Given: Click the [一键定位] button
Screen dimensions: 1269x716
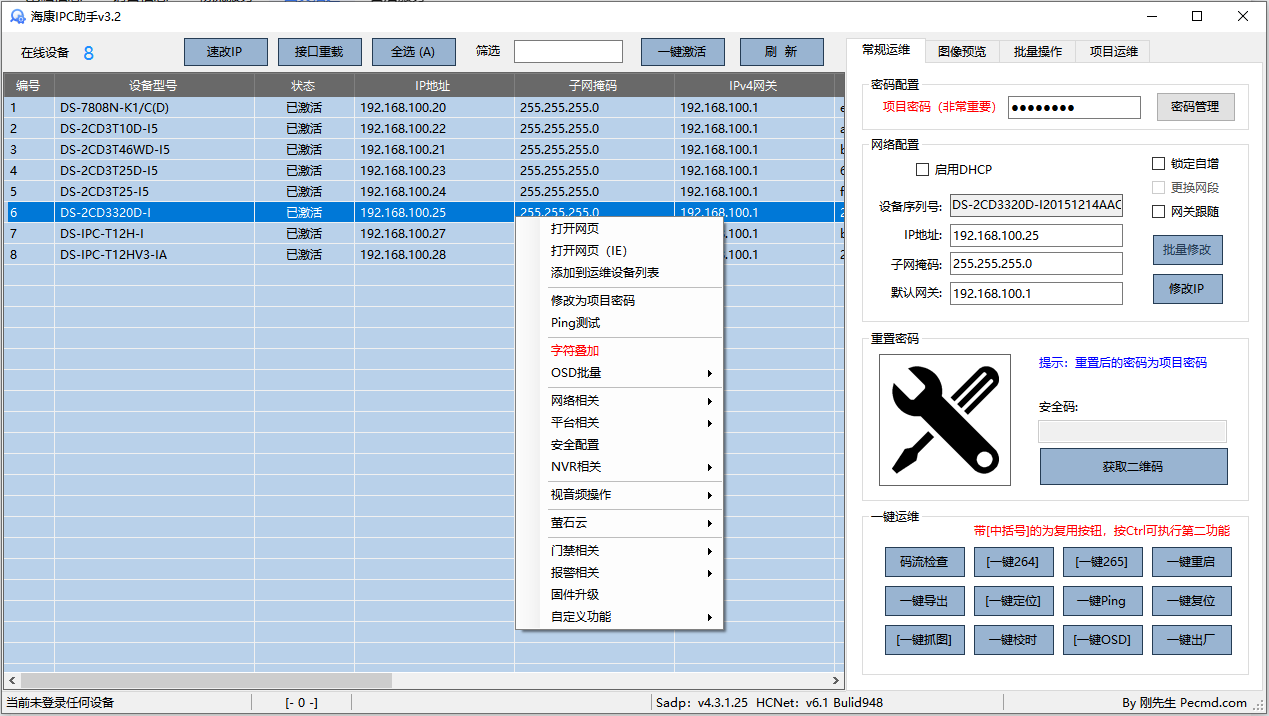Looking at the screenshot, I should pyautogui.click(x=1014, y=601).
